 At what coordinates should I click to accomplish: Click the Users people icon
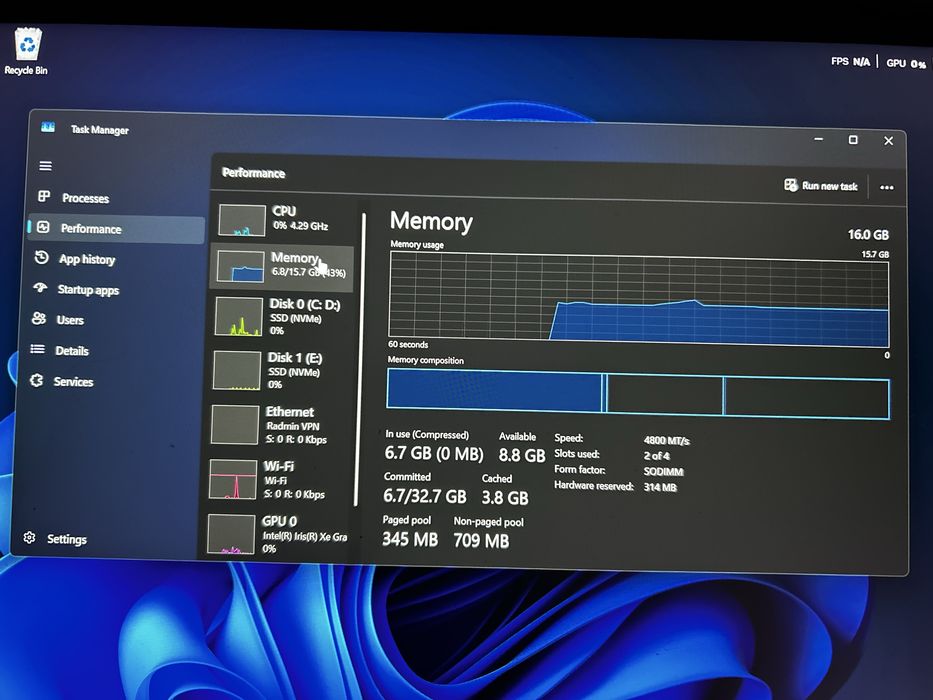(x=39, y=318)
